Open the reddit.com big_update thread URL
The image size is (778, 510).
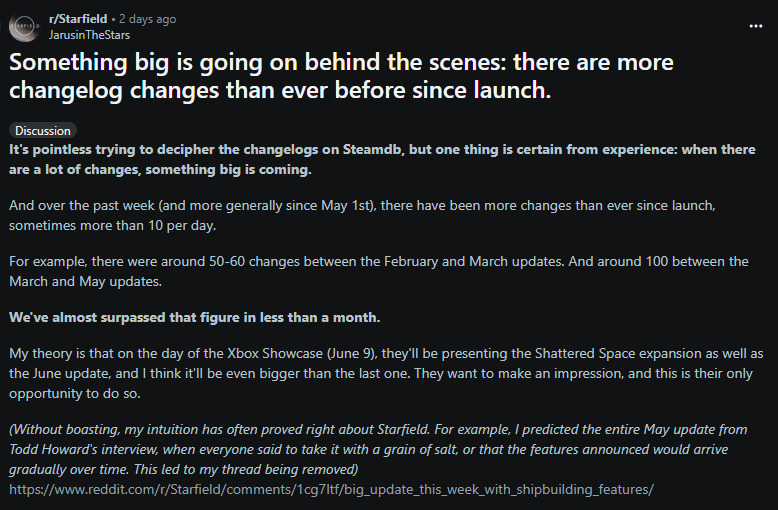click(x=330, y=489)
